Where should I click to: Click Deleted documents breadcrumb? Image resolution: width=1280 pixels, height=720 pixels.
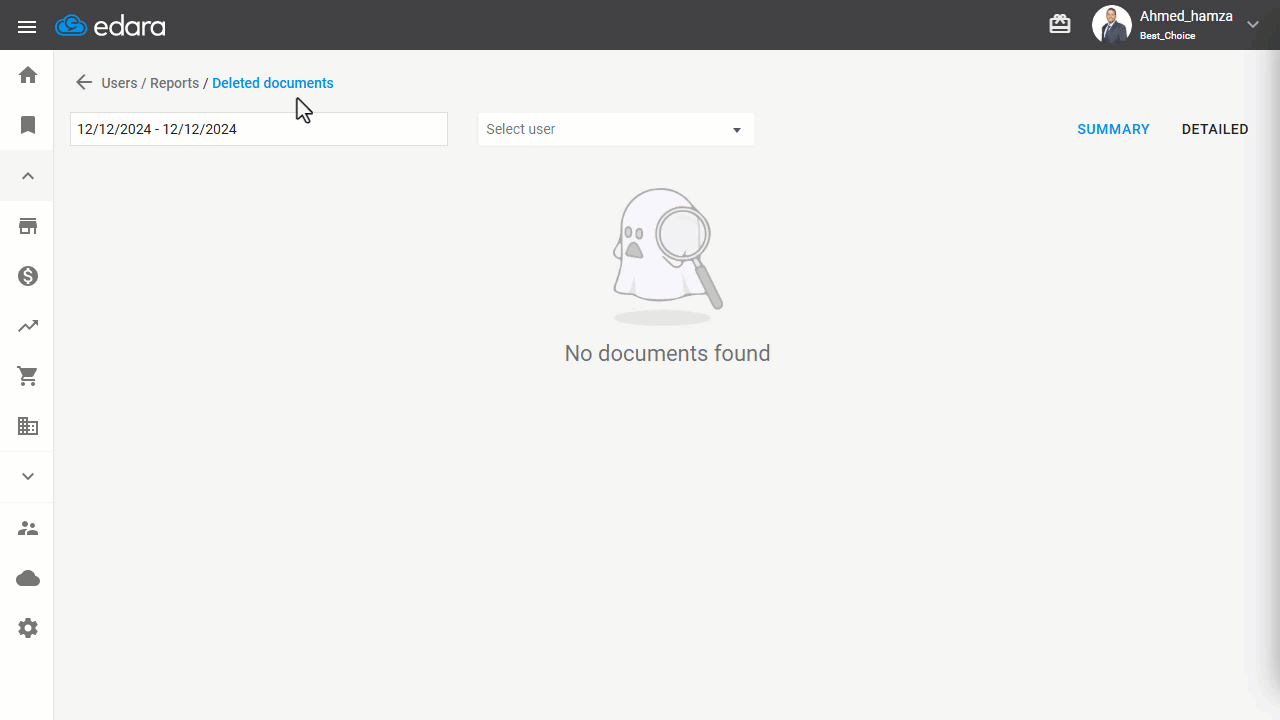[273, 83]
